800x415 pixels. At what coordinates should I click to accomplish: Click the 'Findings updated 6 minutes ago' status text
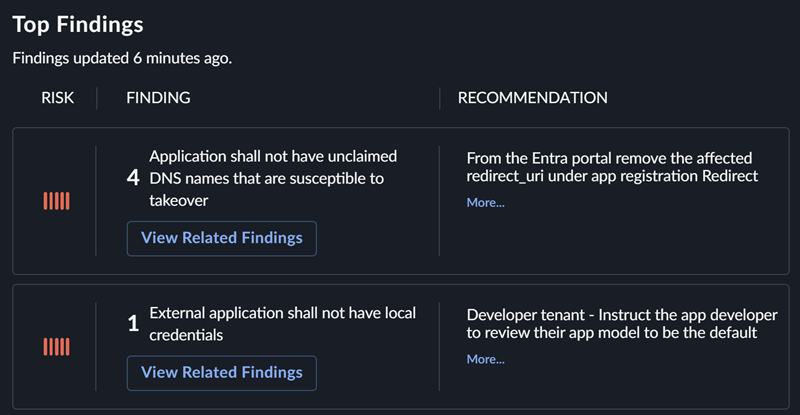122,58
